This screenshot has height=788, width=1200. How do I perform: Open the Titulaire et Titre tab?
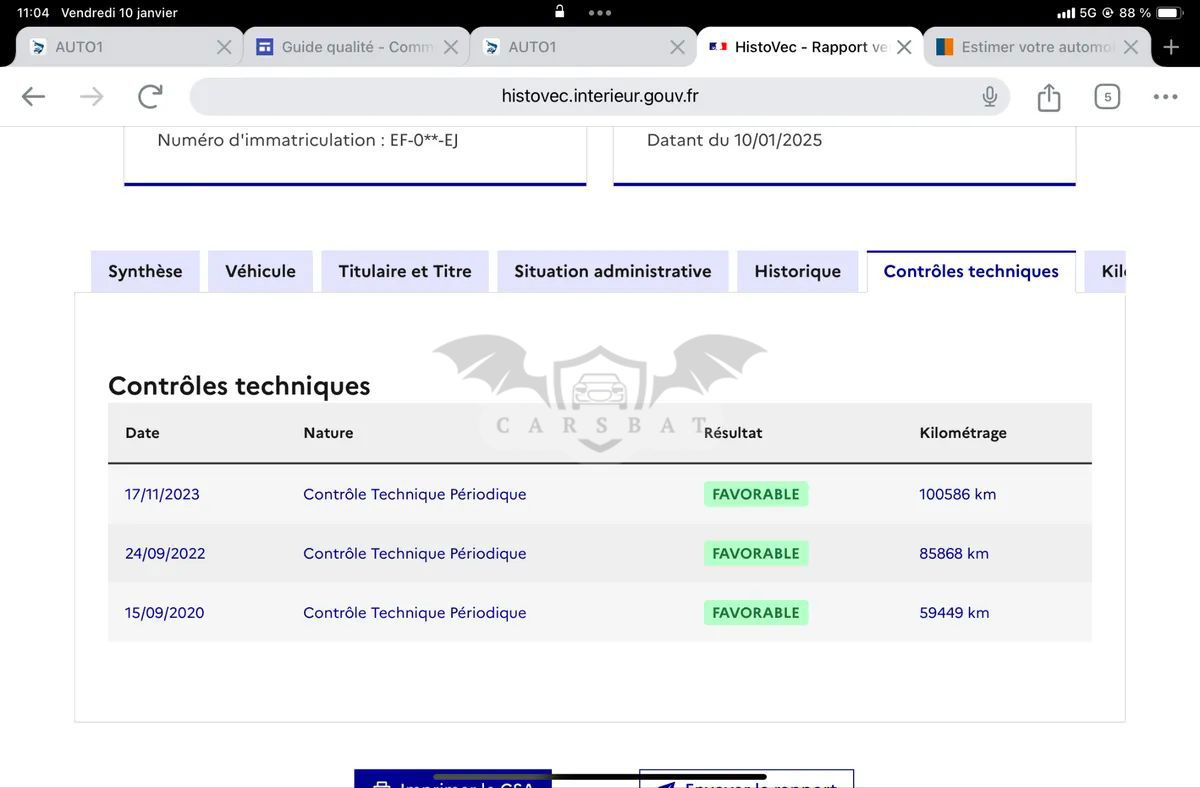click(x=405, y=271)
